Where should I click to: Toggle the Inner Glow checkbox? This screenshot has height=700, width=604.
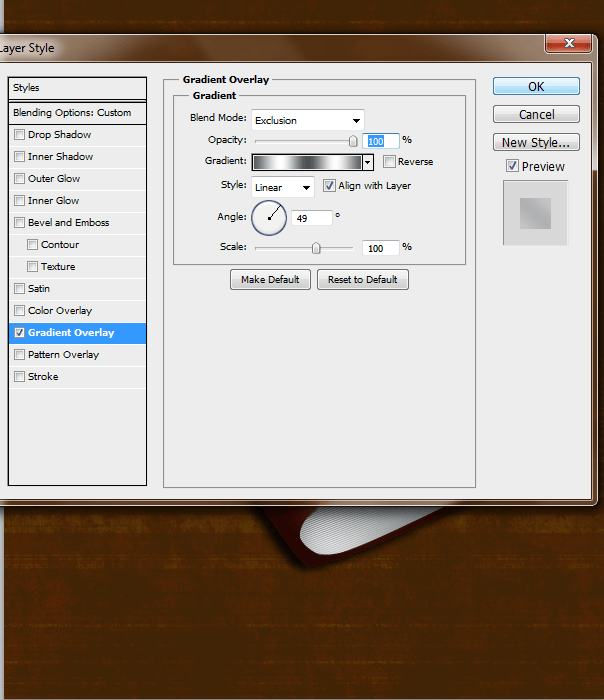19,200
